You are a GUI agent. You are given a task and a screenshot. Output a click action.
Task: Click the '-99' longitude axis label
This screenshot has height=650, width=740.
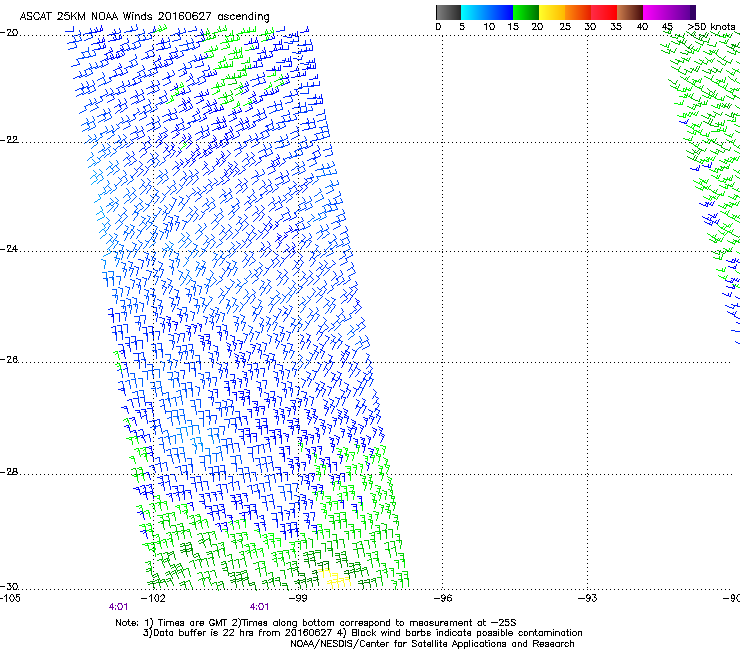coord(298,598)
